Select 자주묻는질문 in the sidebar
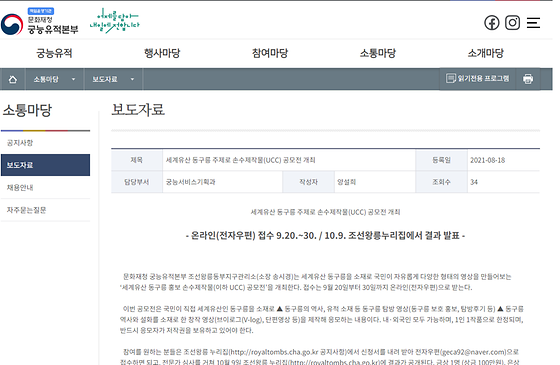Screen dimensions: 560x365 pos(45,210)
